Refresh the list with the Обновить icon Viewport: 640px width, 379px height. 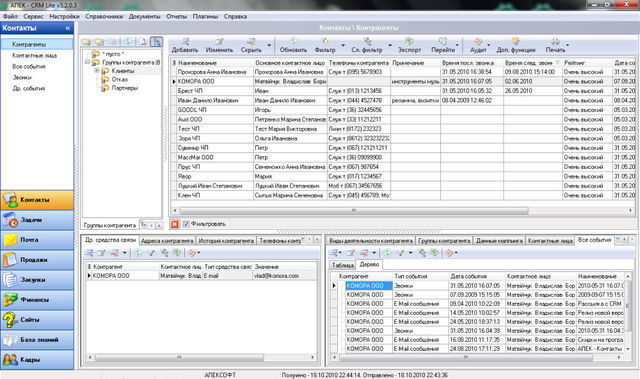[x=293, y=42]
